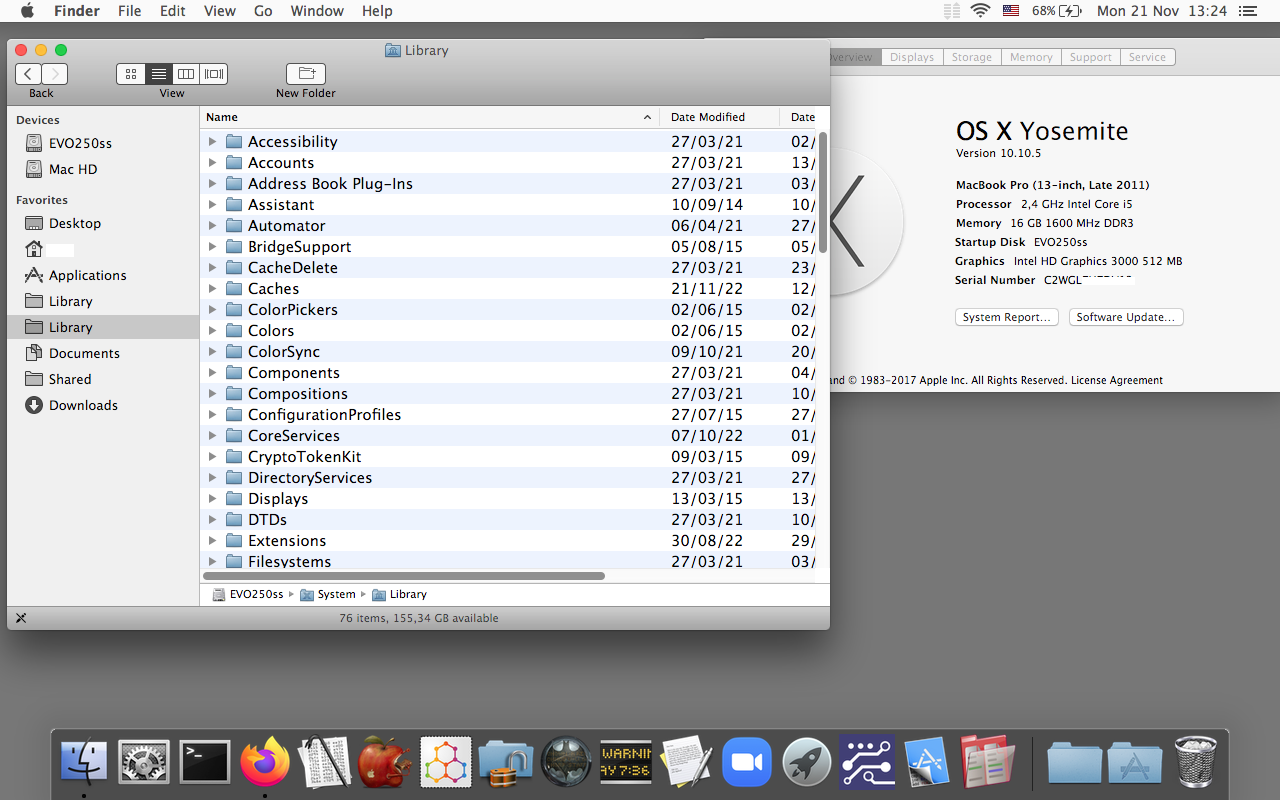The height and width of the screenshot is (800, 1280).
Task: Switch Finder to column view
Action: click(x=186, y=74)
